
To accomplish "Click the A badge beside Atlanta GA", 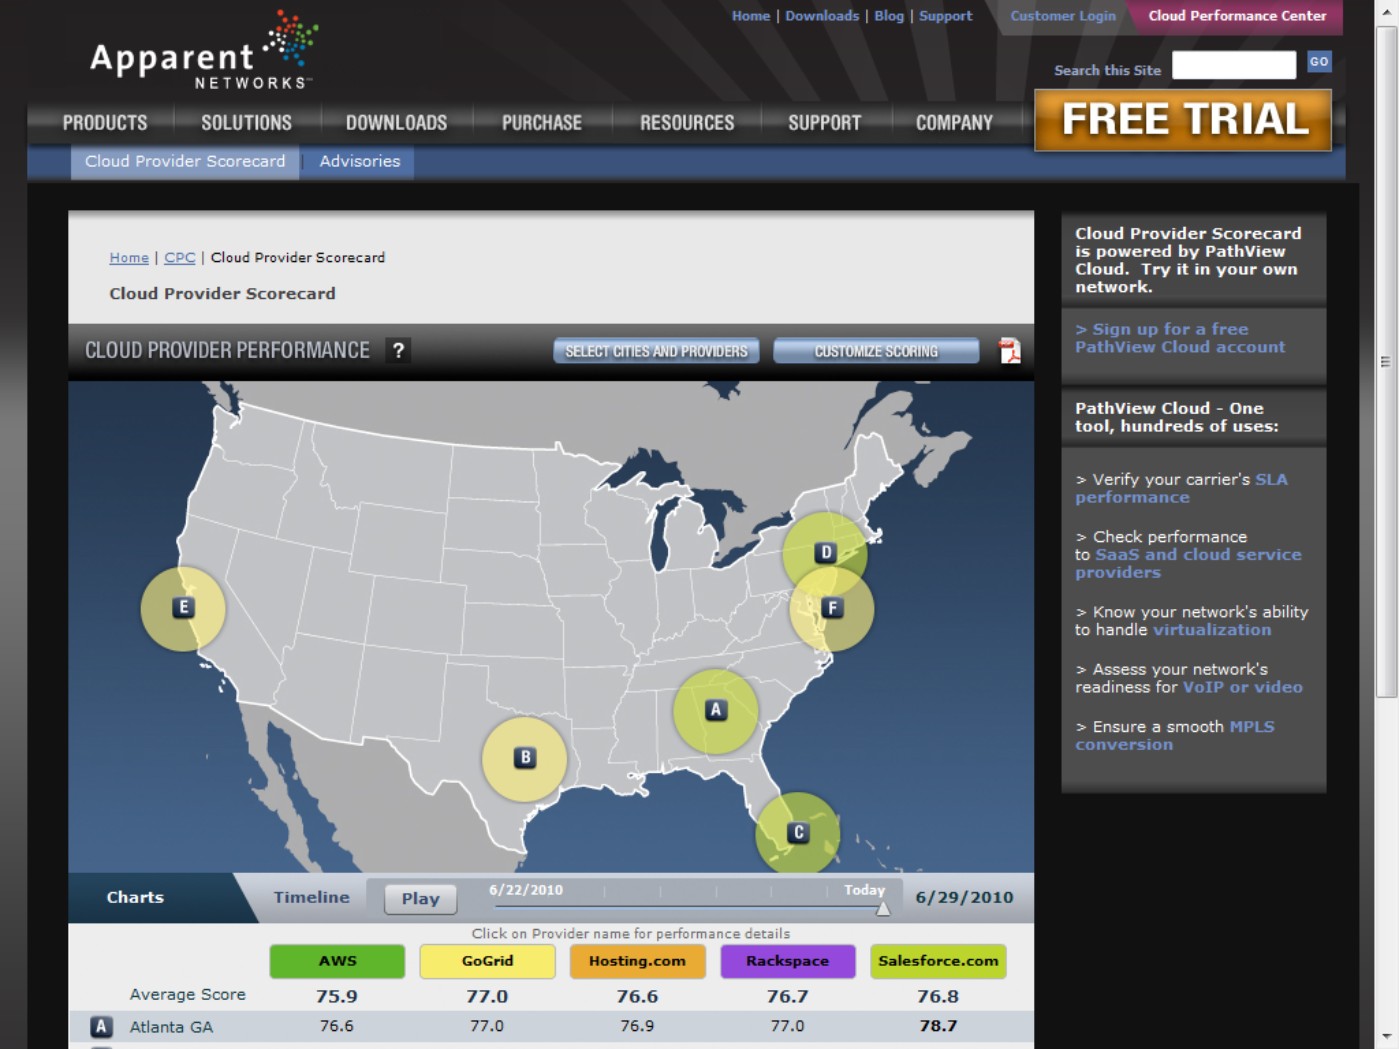I will click(101, 1026).
